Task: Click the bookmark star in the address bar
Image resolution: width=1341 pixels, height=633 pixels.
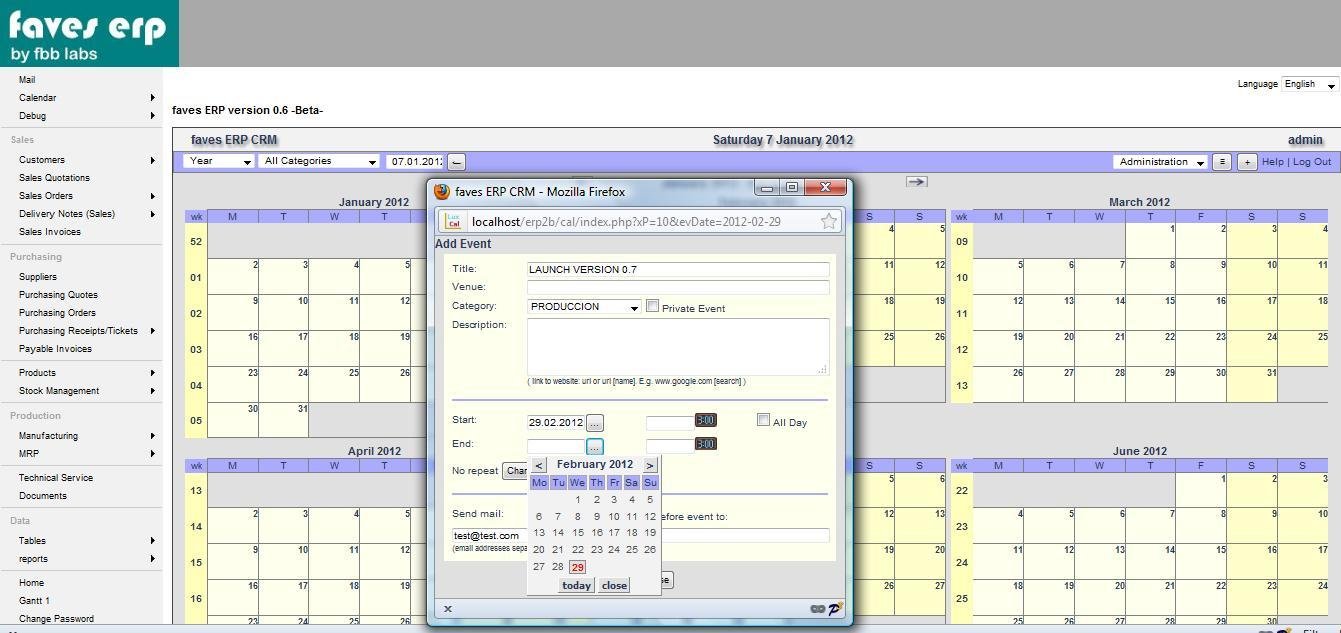Action: pyautogui.click(x=829, y=221)
